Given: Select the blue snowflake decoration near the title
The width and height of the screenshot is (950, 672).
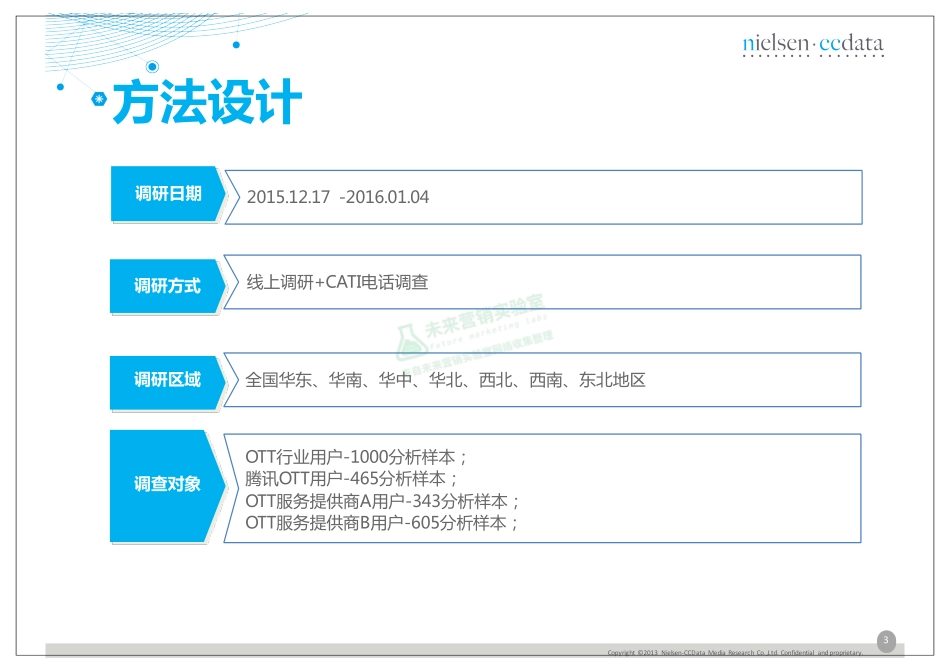Looking at the screenshot, I should (x=97, y=99).
